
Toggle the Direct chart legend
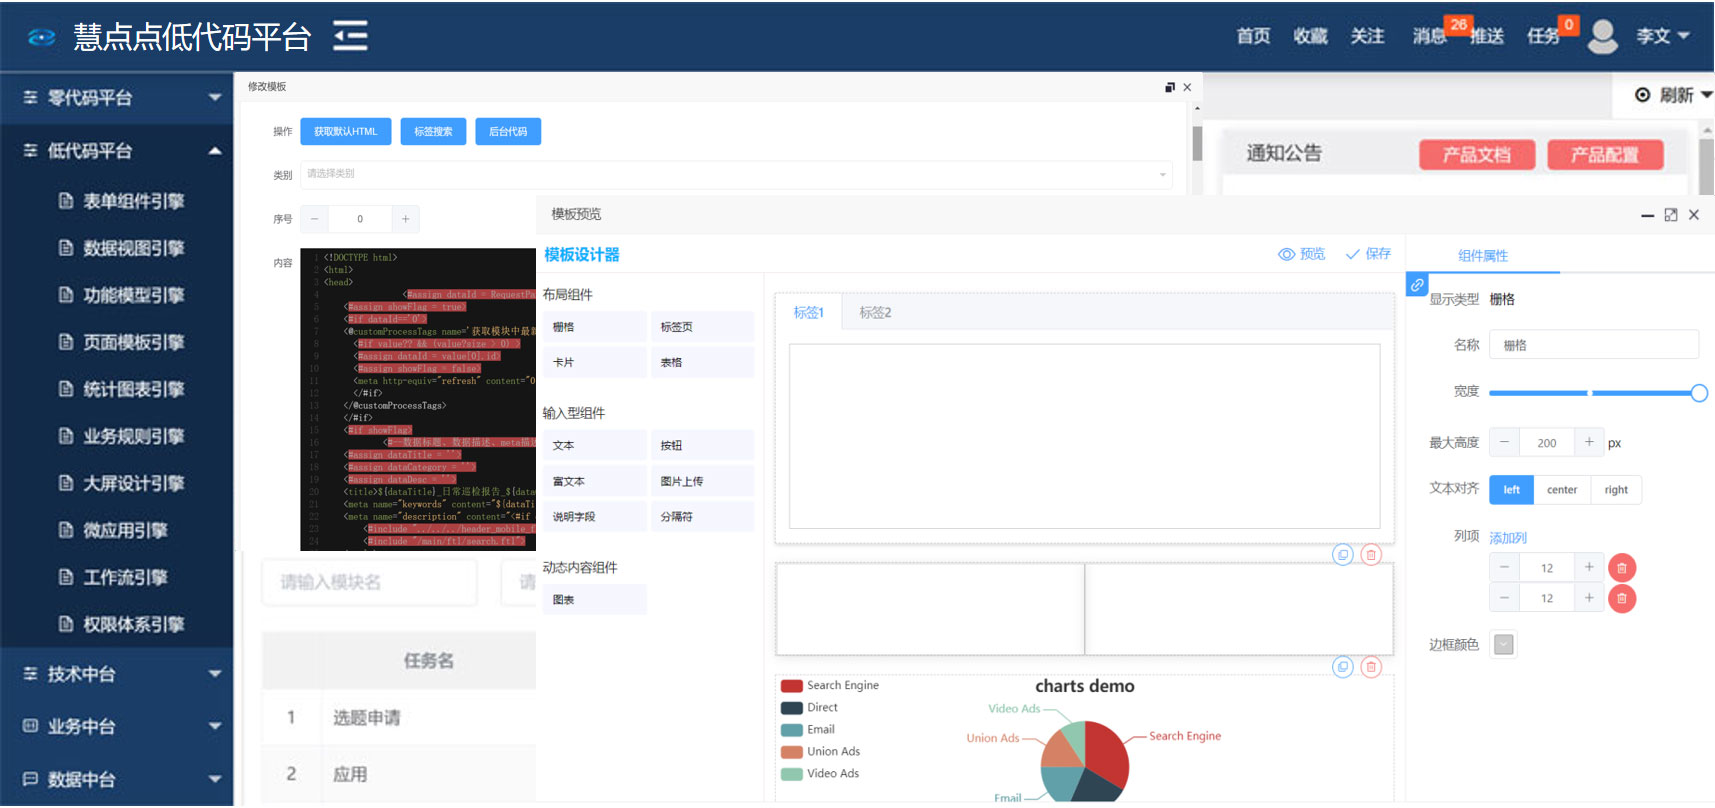809,707
